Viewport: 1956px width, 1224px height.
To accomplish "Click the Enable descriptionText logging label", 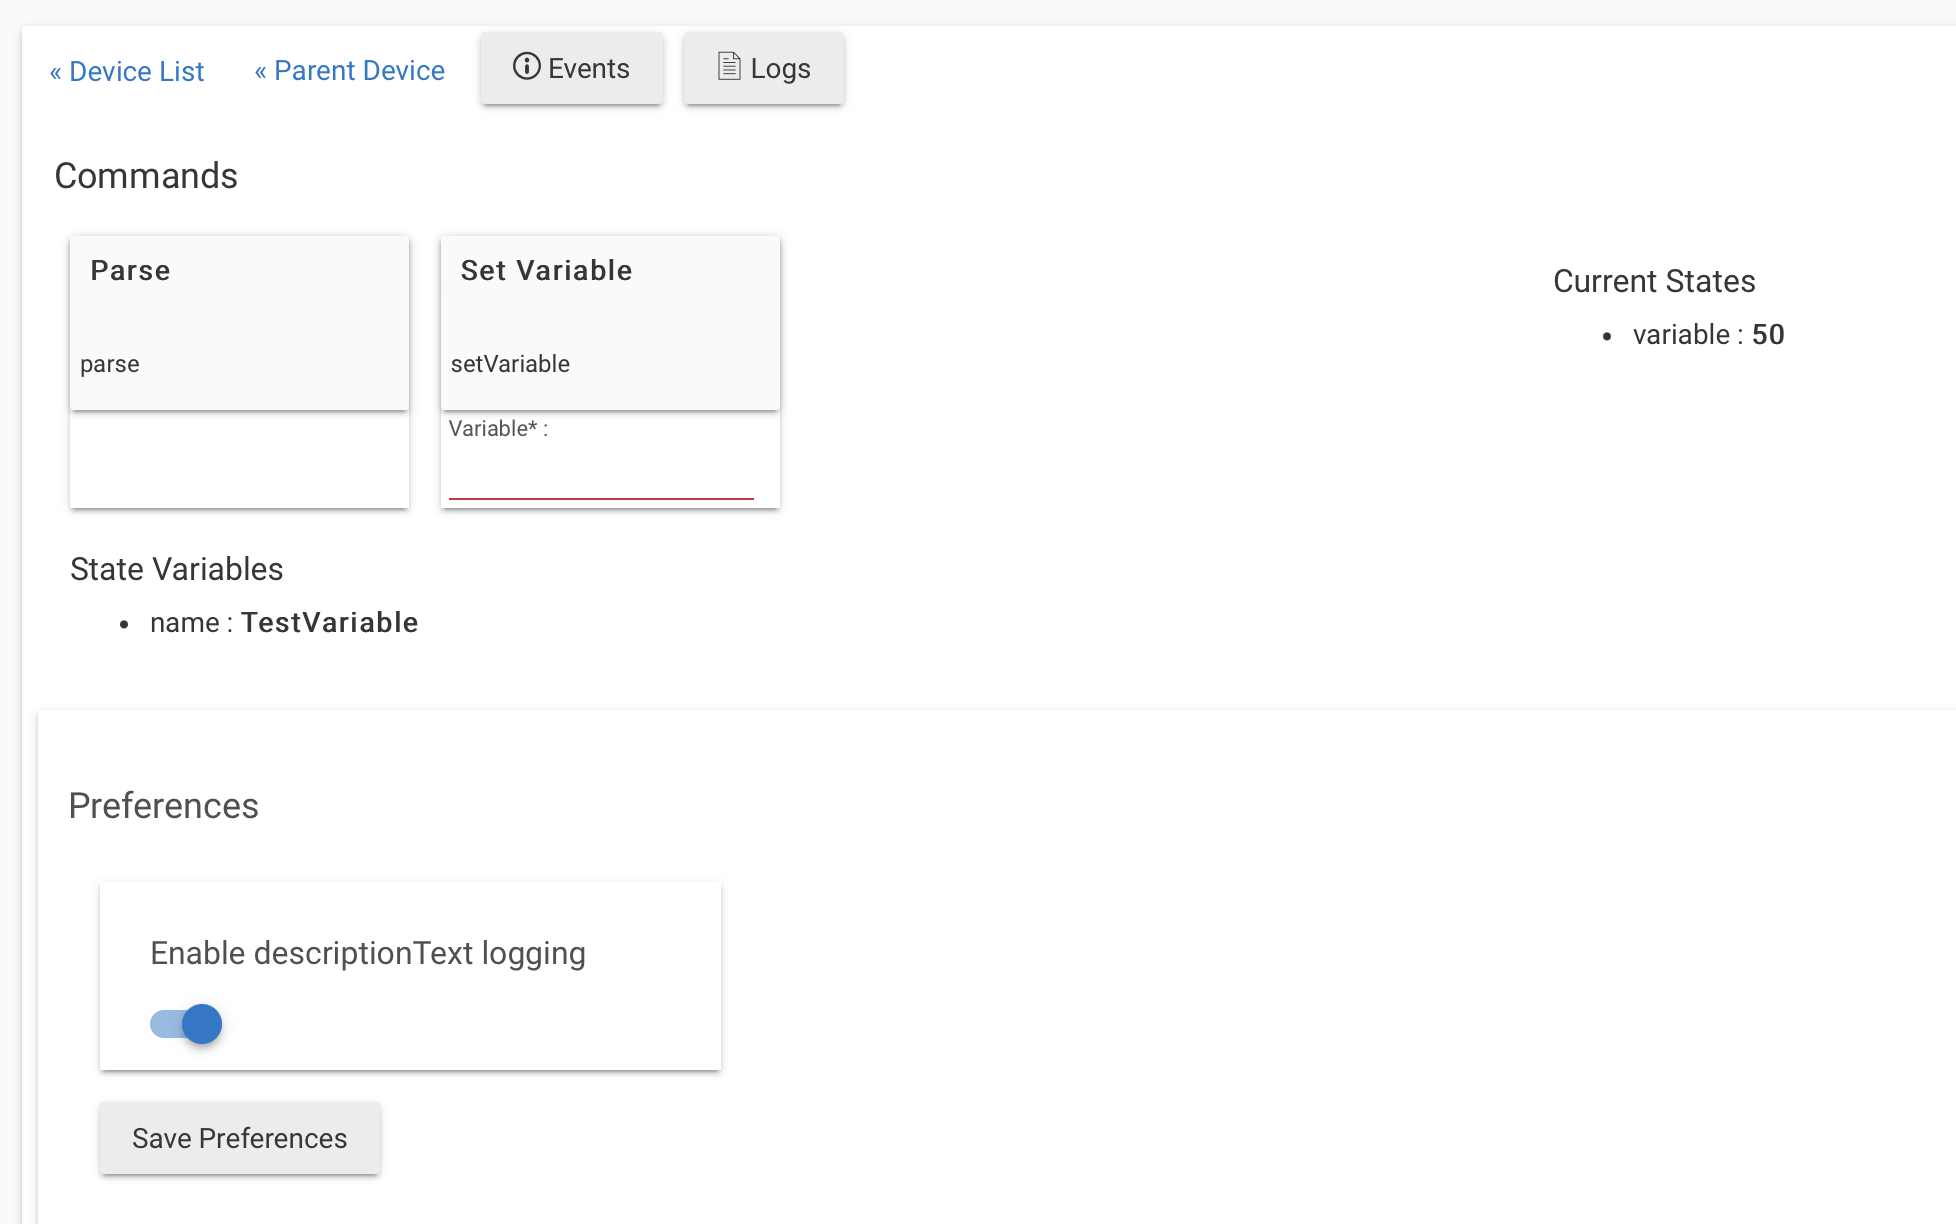I will (x=367, y=953).
